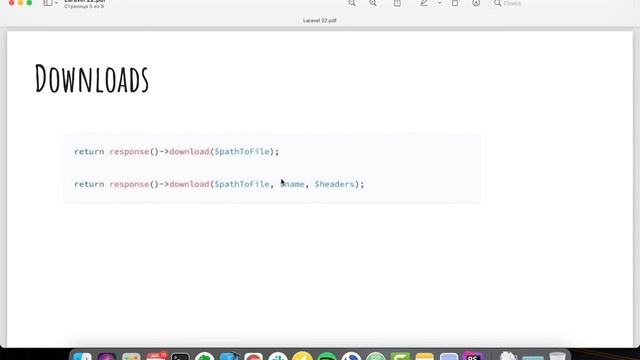This screenshot has height=360, width=640.
Task: Expand highlight color options arrow
Action: pyautogui.click(x=440, y=3)
